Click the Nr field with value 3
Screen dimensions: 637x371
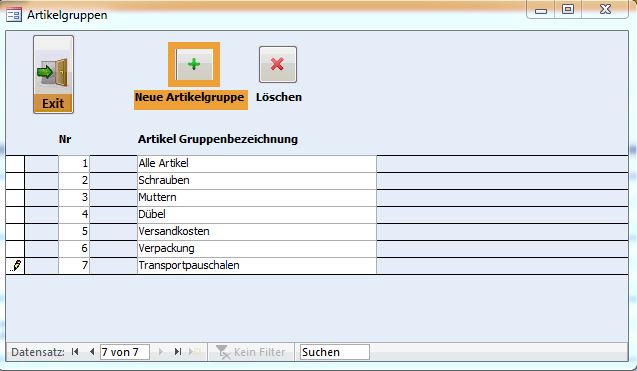click(x=74, y=197)
